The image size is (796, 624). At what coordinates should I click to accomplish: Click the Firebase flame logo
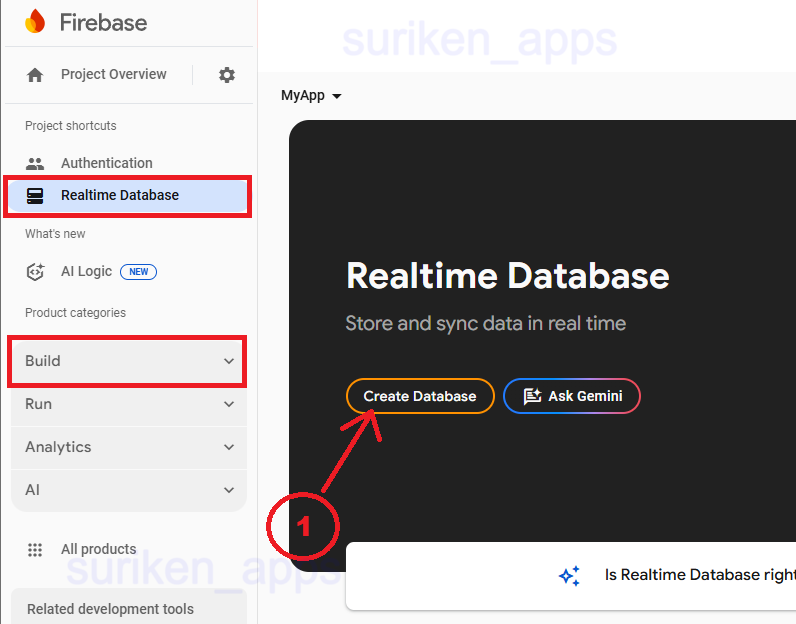35,22
